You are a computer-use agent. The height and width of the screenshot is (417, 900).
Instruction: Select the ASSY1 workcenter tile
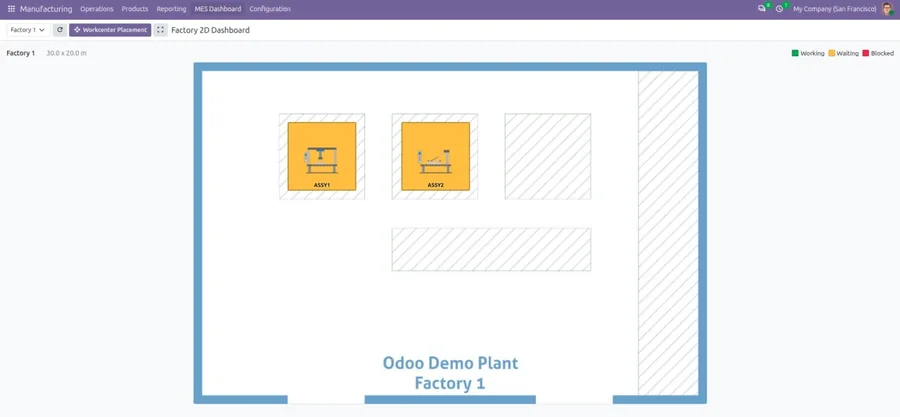321,156
